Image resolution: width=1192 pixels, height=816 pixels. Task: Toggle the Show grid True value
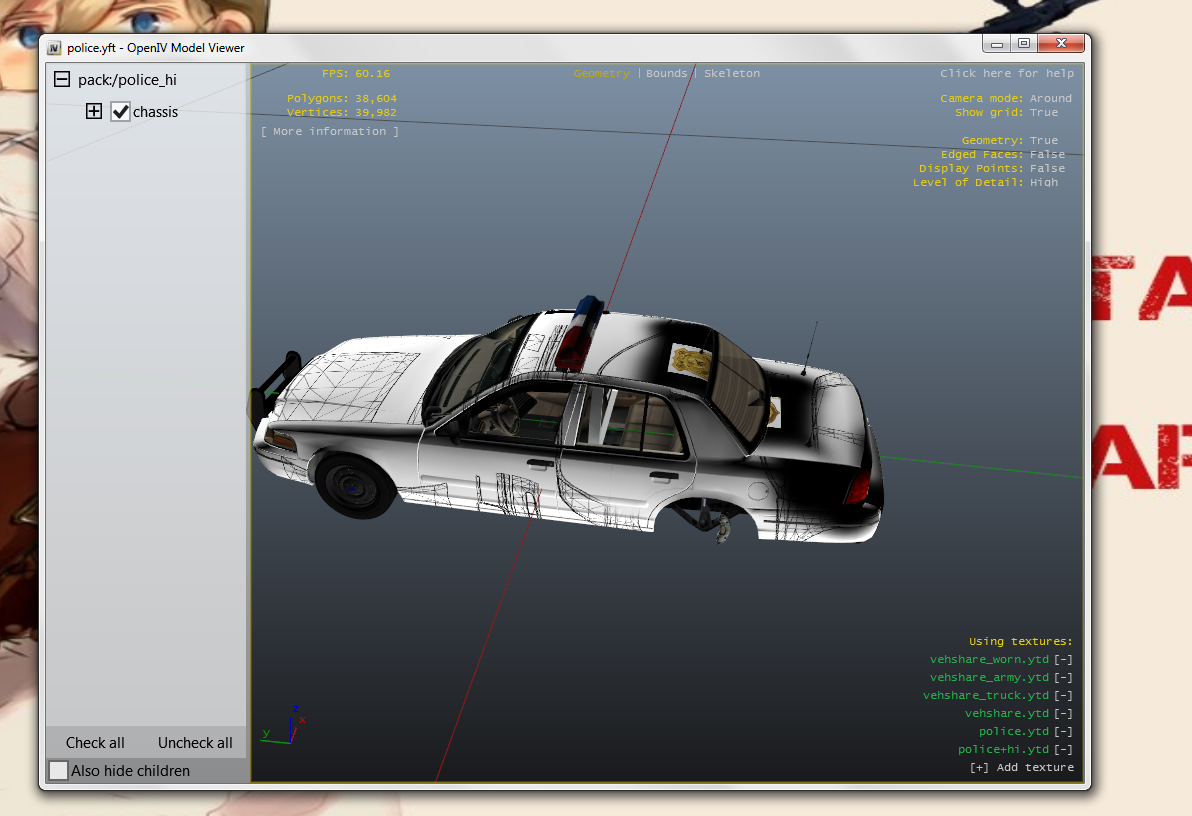(x=1044, y=112)
